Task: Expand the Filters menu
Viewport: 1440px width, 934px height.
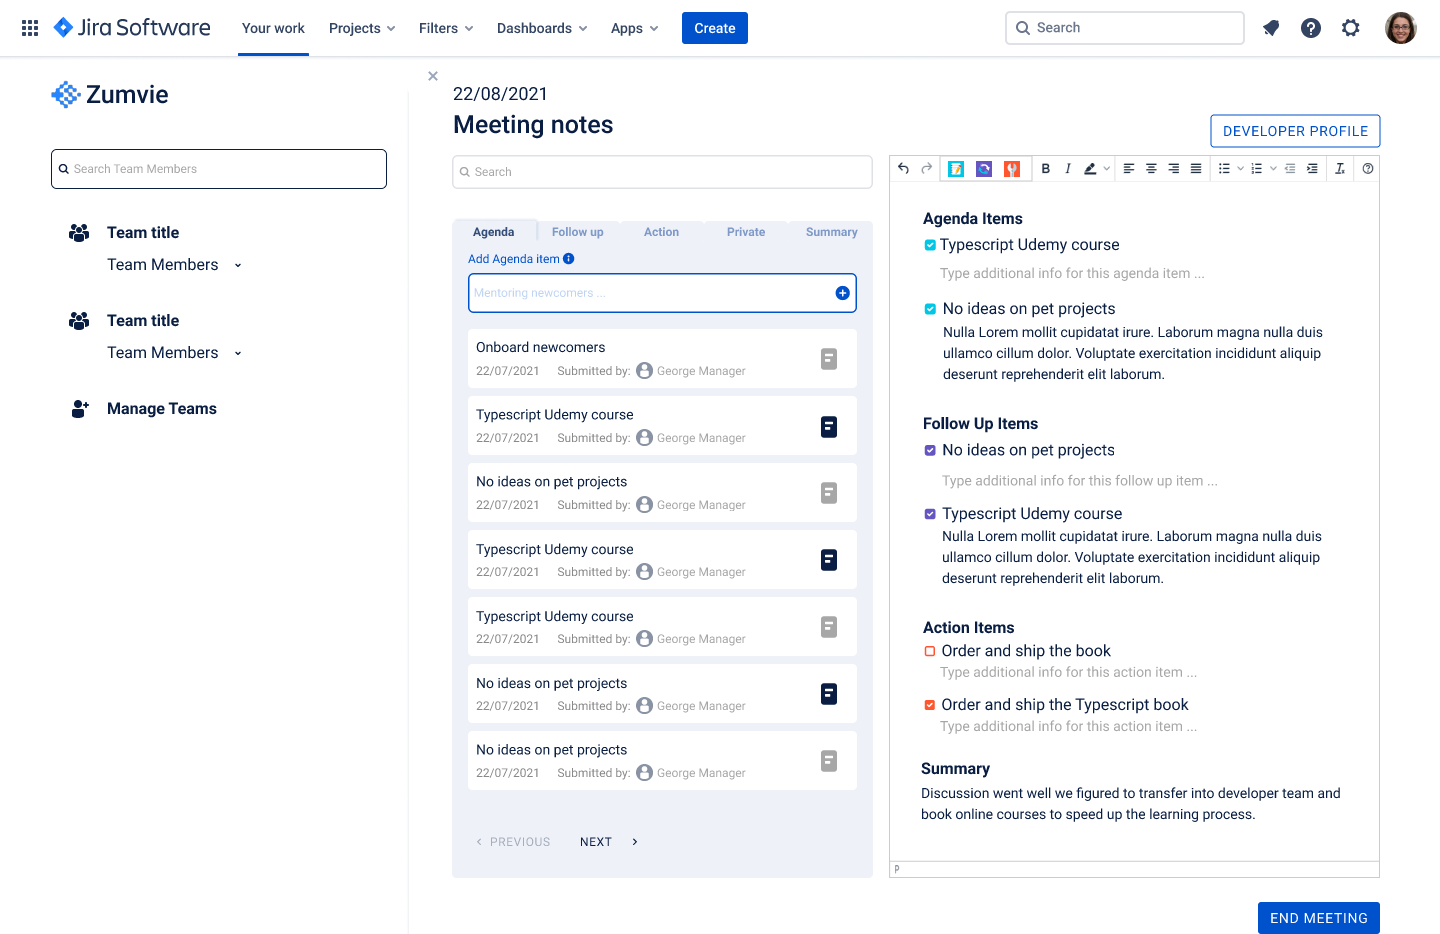Action: [x=446, y=28]
